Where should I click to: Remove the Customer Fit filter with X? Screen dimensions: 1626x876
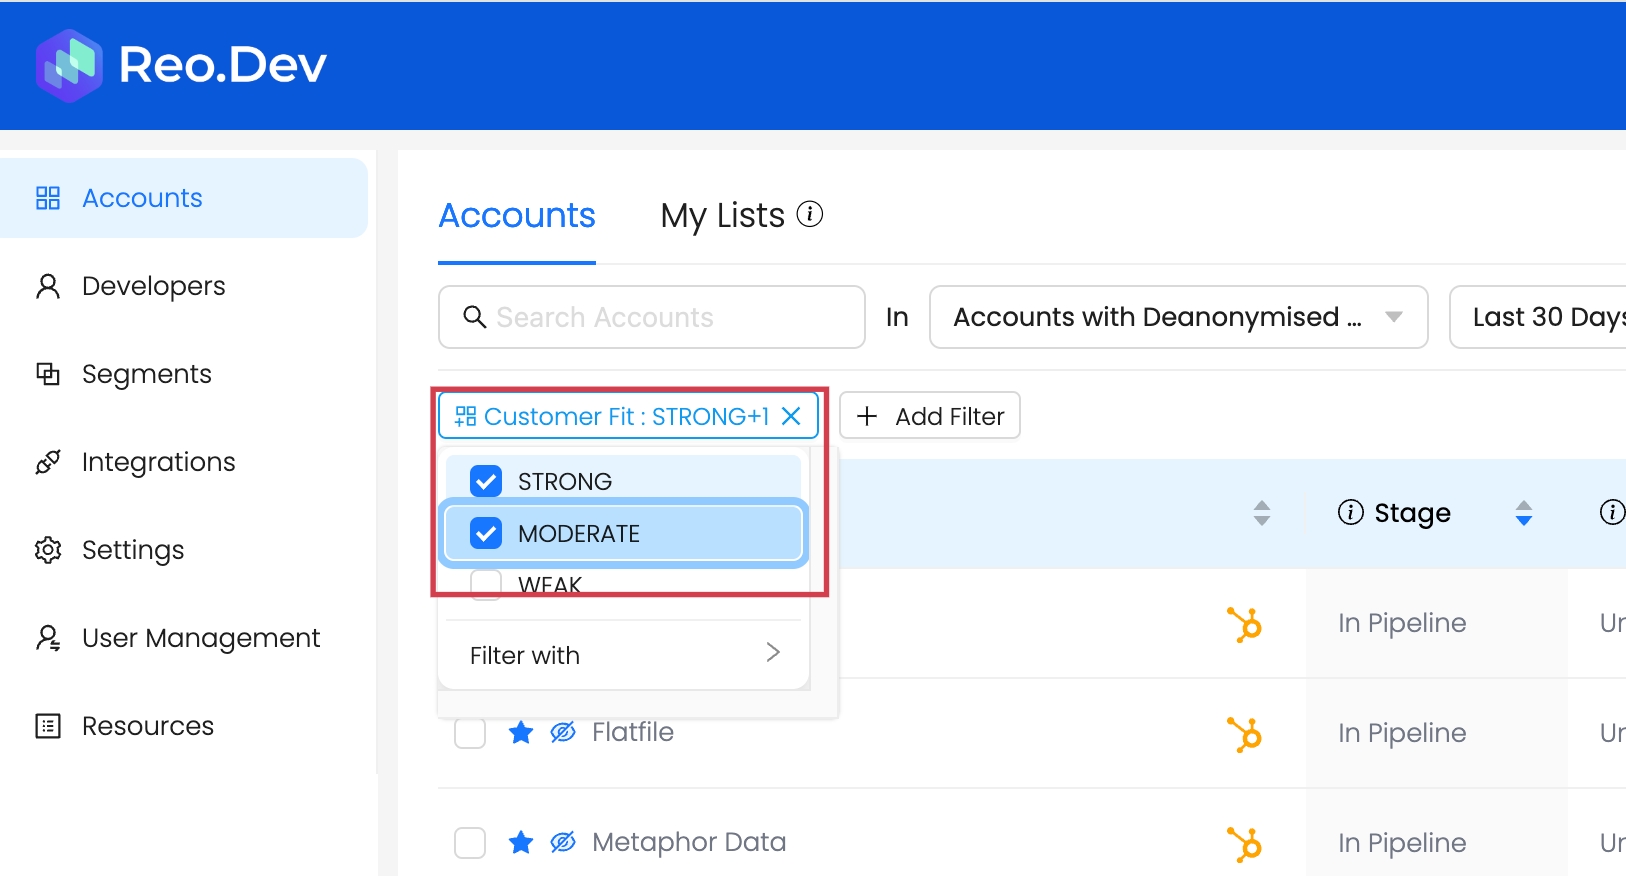coord(791,416)
